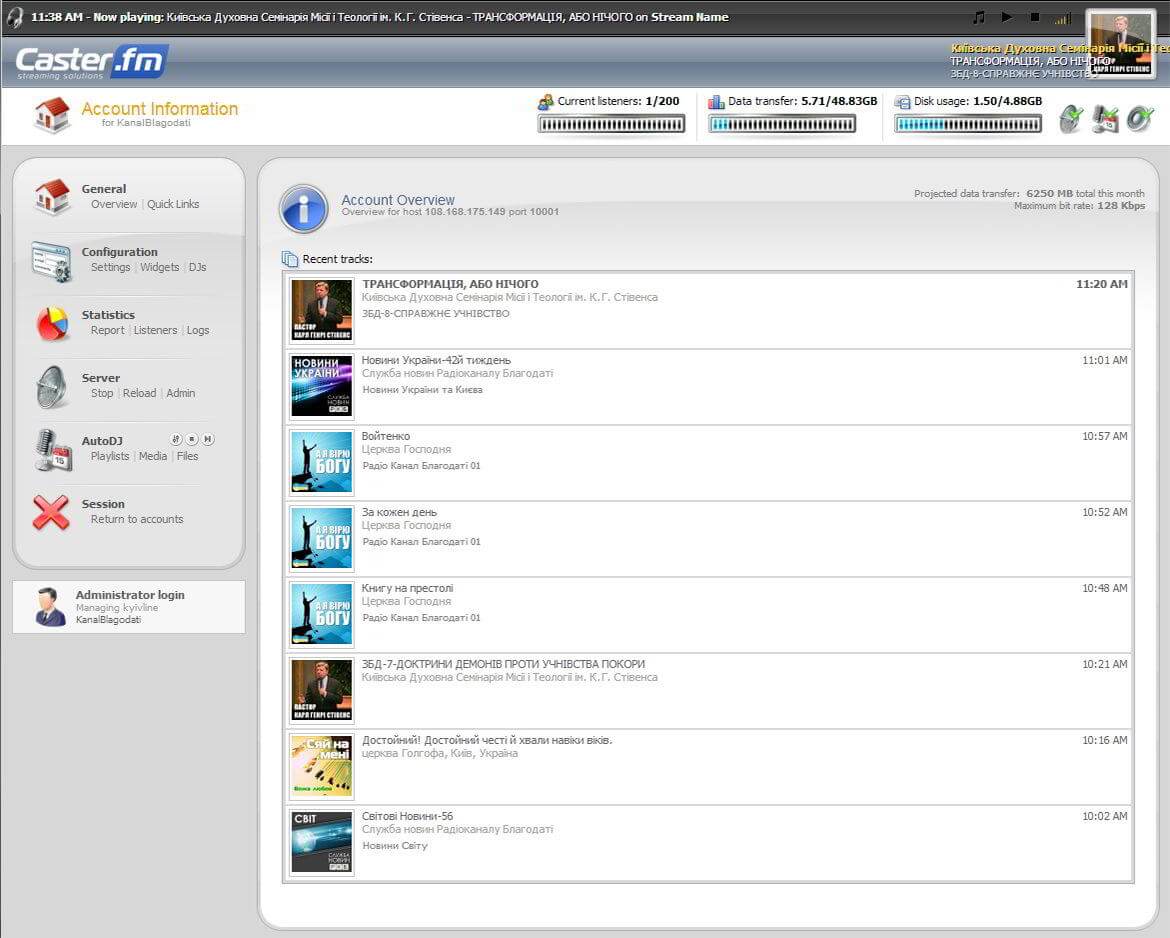
Task: Open Configuration Settings link
Action: click(110, 267)
